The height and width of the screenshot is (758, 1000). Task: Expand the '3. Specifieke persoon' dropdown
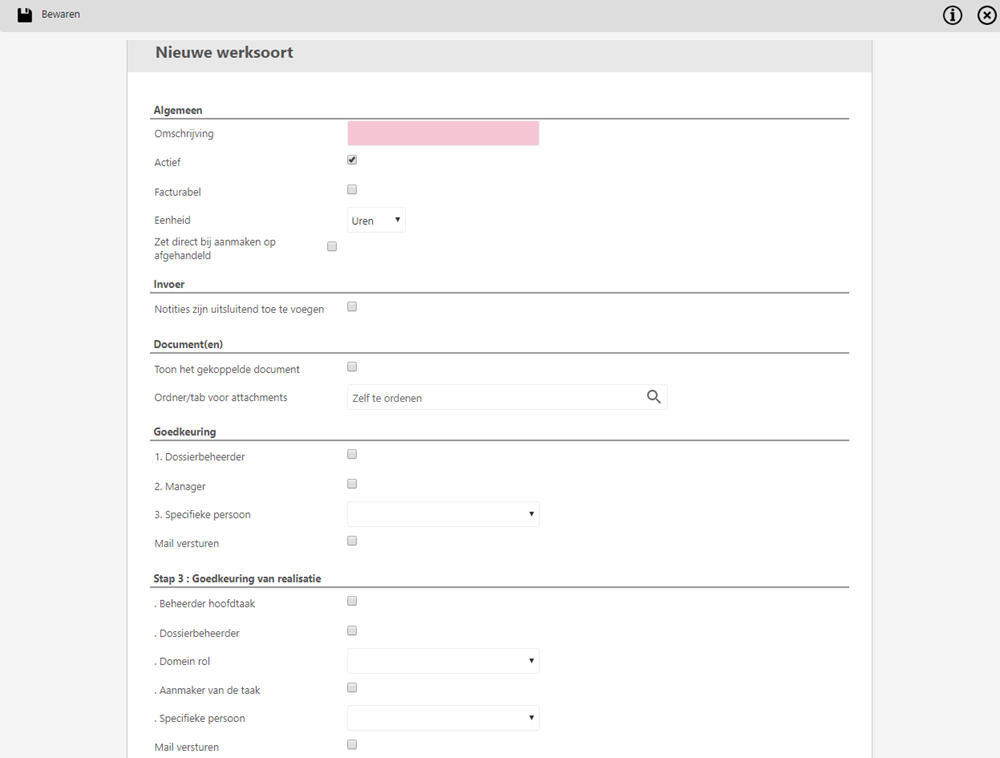pyautogui.click(x=443, y=514)
